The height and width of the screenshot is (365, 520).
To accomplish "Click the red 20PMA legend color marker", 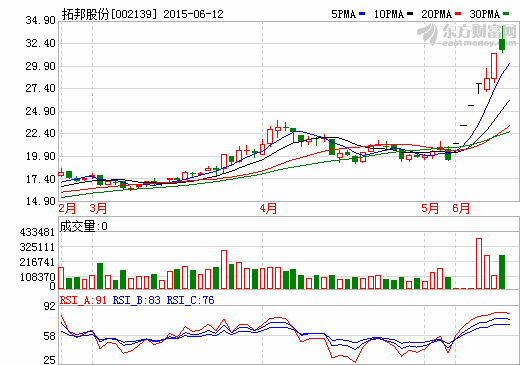I will 458,14.
